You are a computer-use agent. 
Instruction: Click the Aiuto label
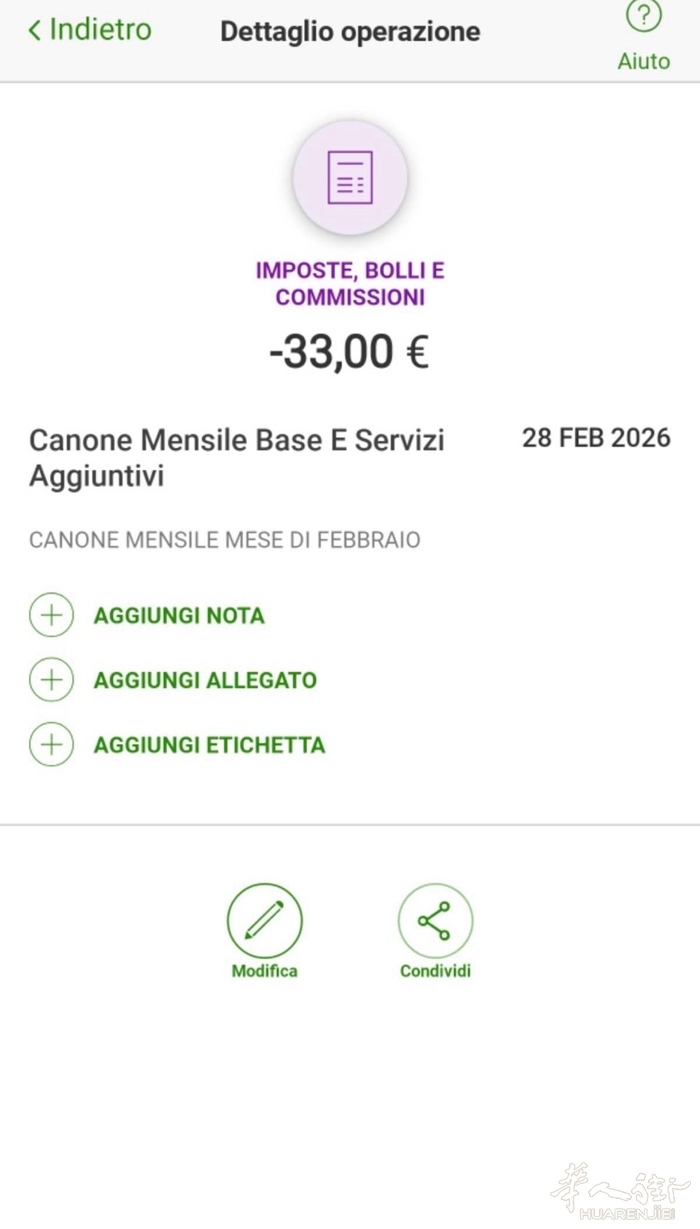[643, 61]
